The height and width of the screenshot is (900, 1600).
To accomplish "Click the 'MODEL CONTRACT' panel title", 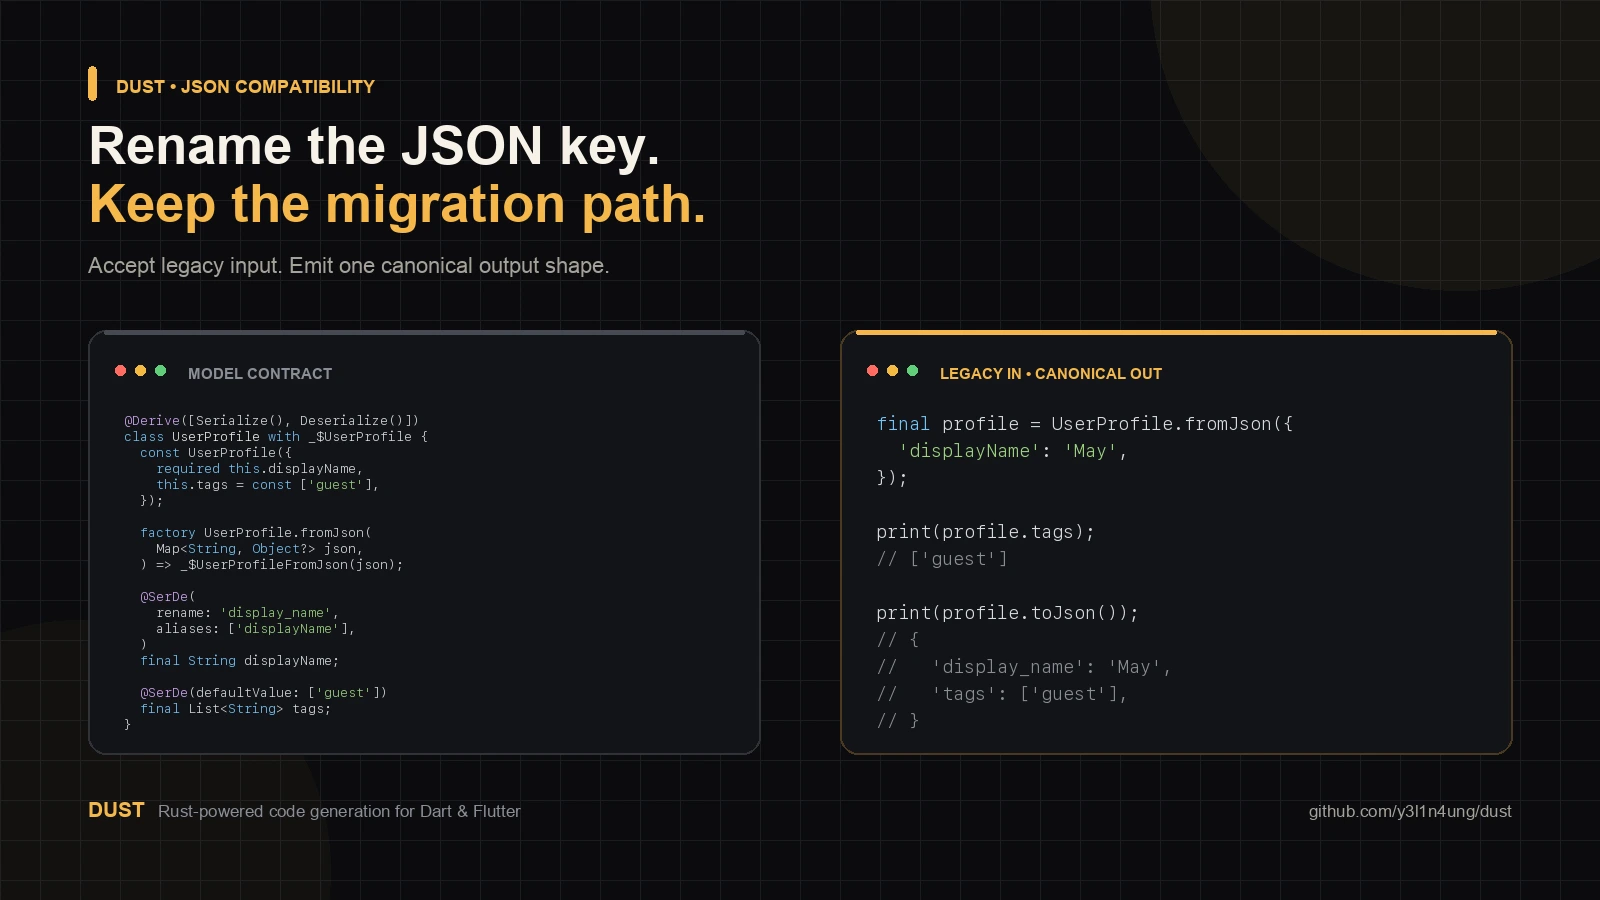I will pyautogui.click(x=260, y=374).
